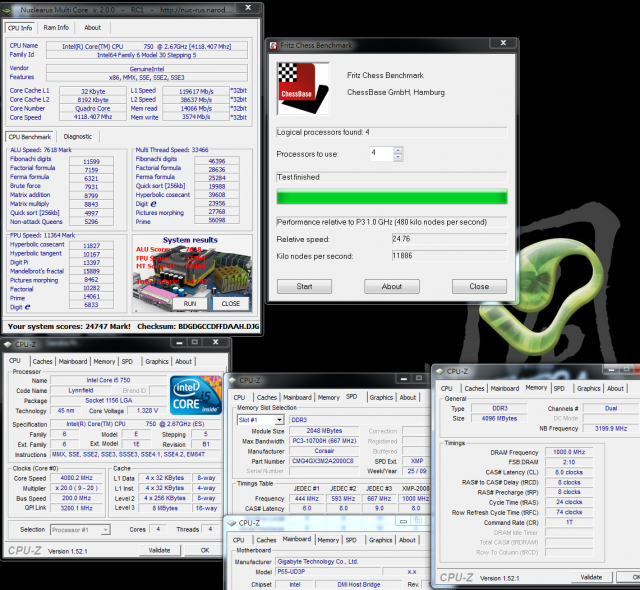
Task: Click Validate in left CPU-Z window
Action: pyautogui.click(x=159, y=550)
